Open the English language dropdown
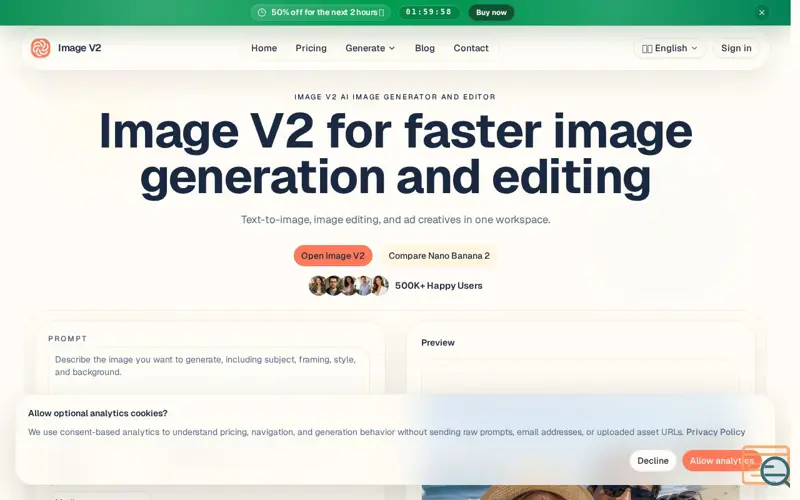This screenshot has height=500, width=800. [x=669, y=48]
